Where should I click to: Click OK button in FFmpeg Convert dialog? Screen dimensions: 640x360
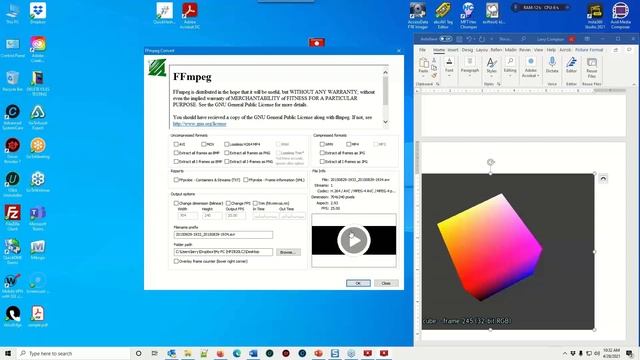point(358,283)
